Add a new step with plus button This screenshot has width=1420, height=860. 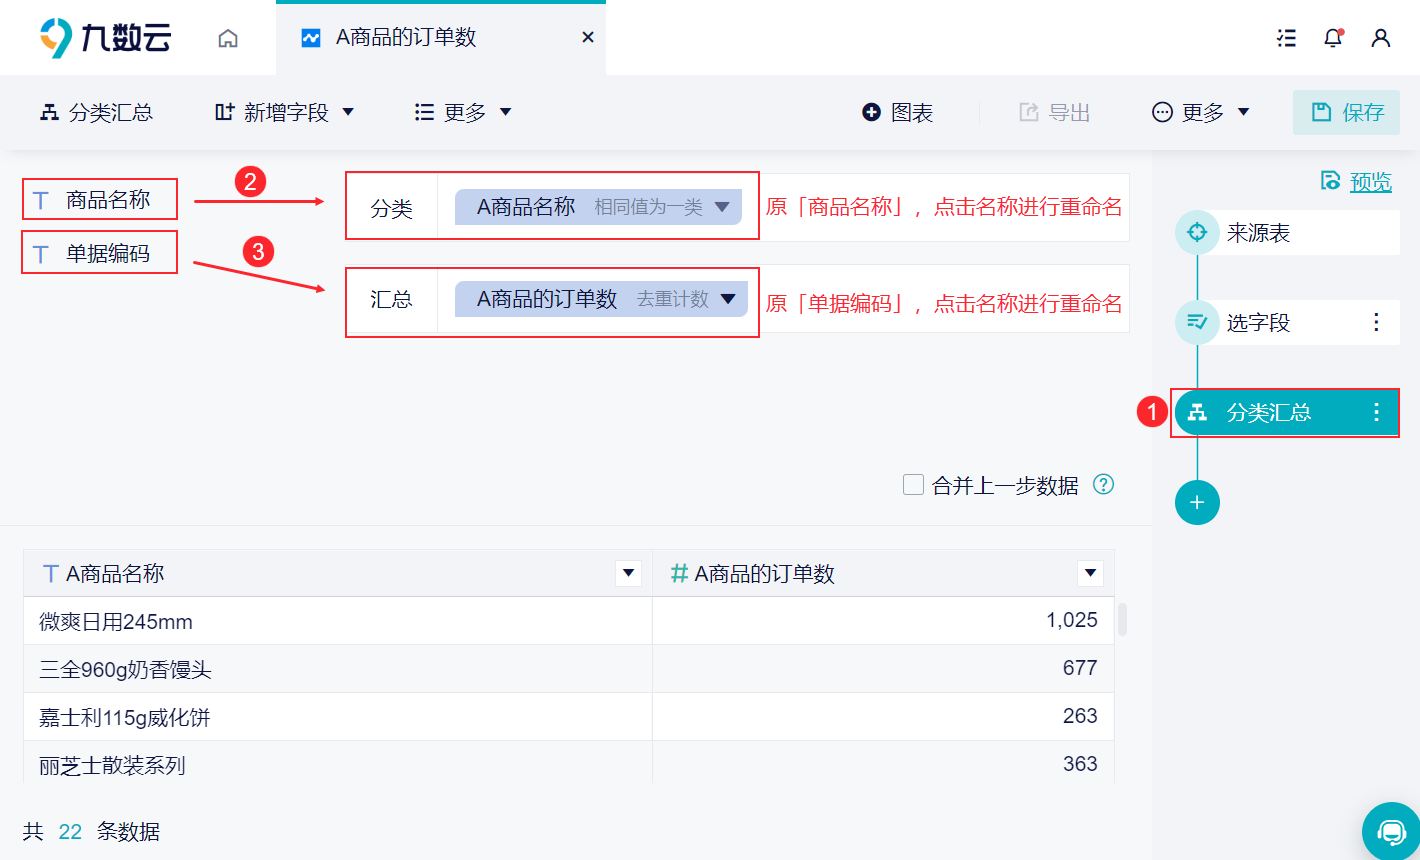1197,502
